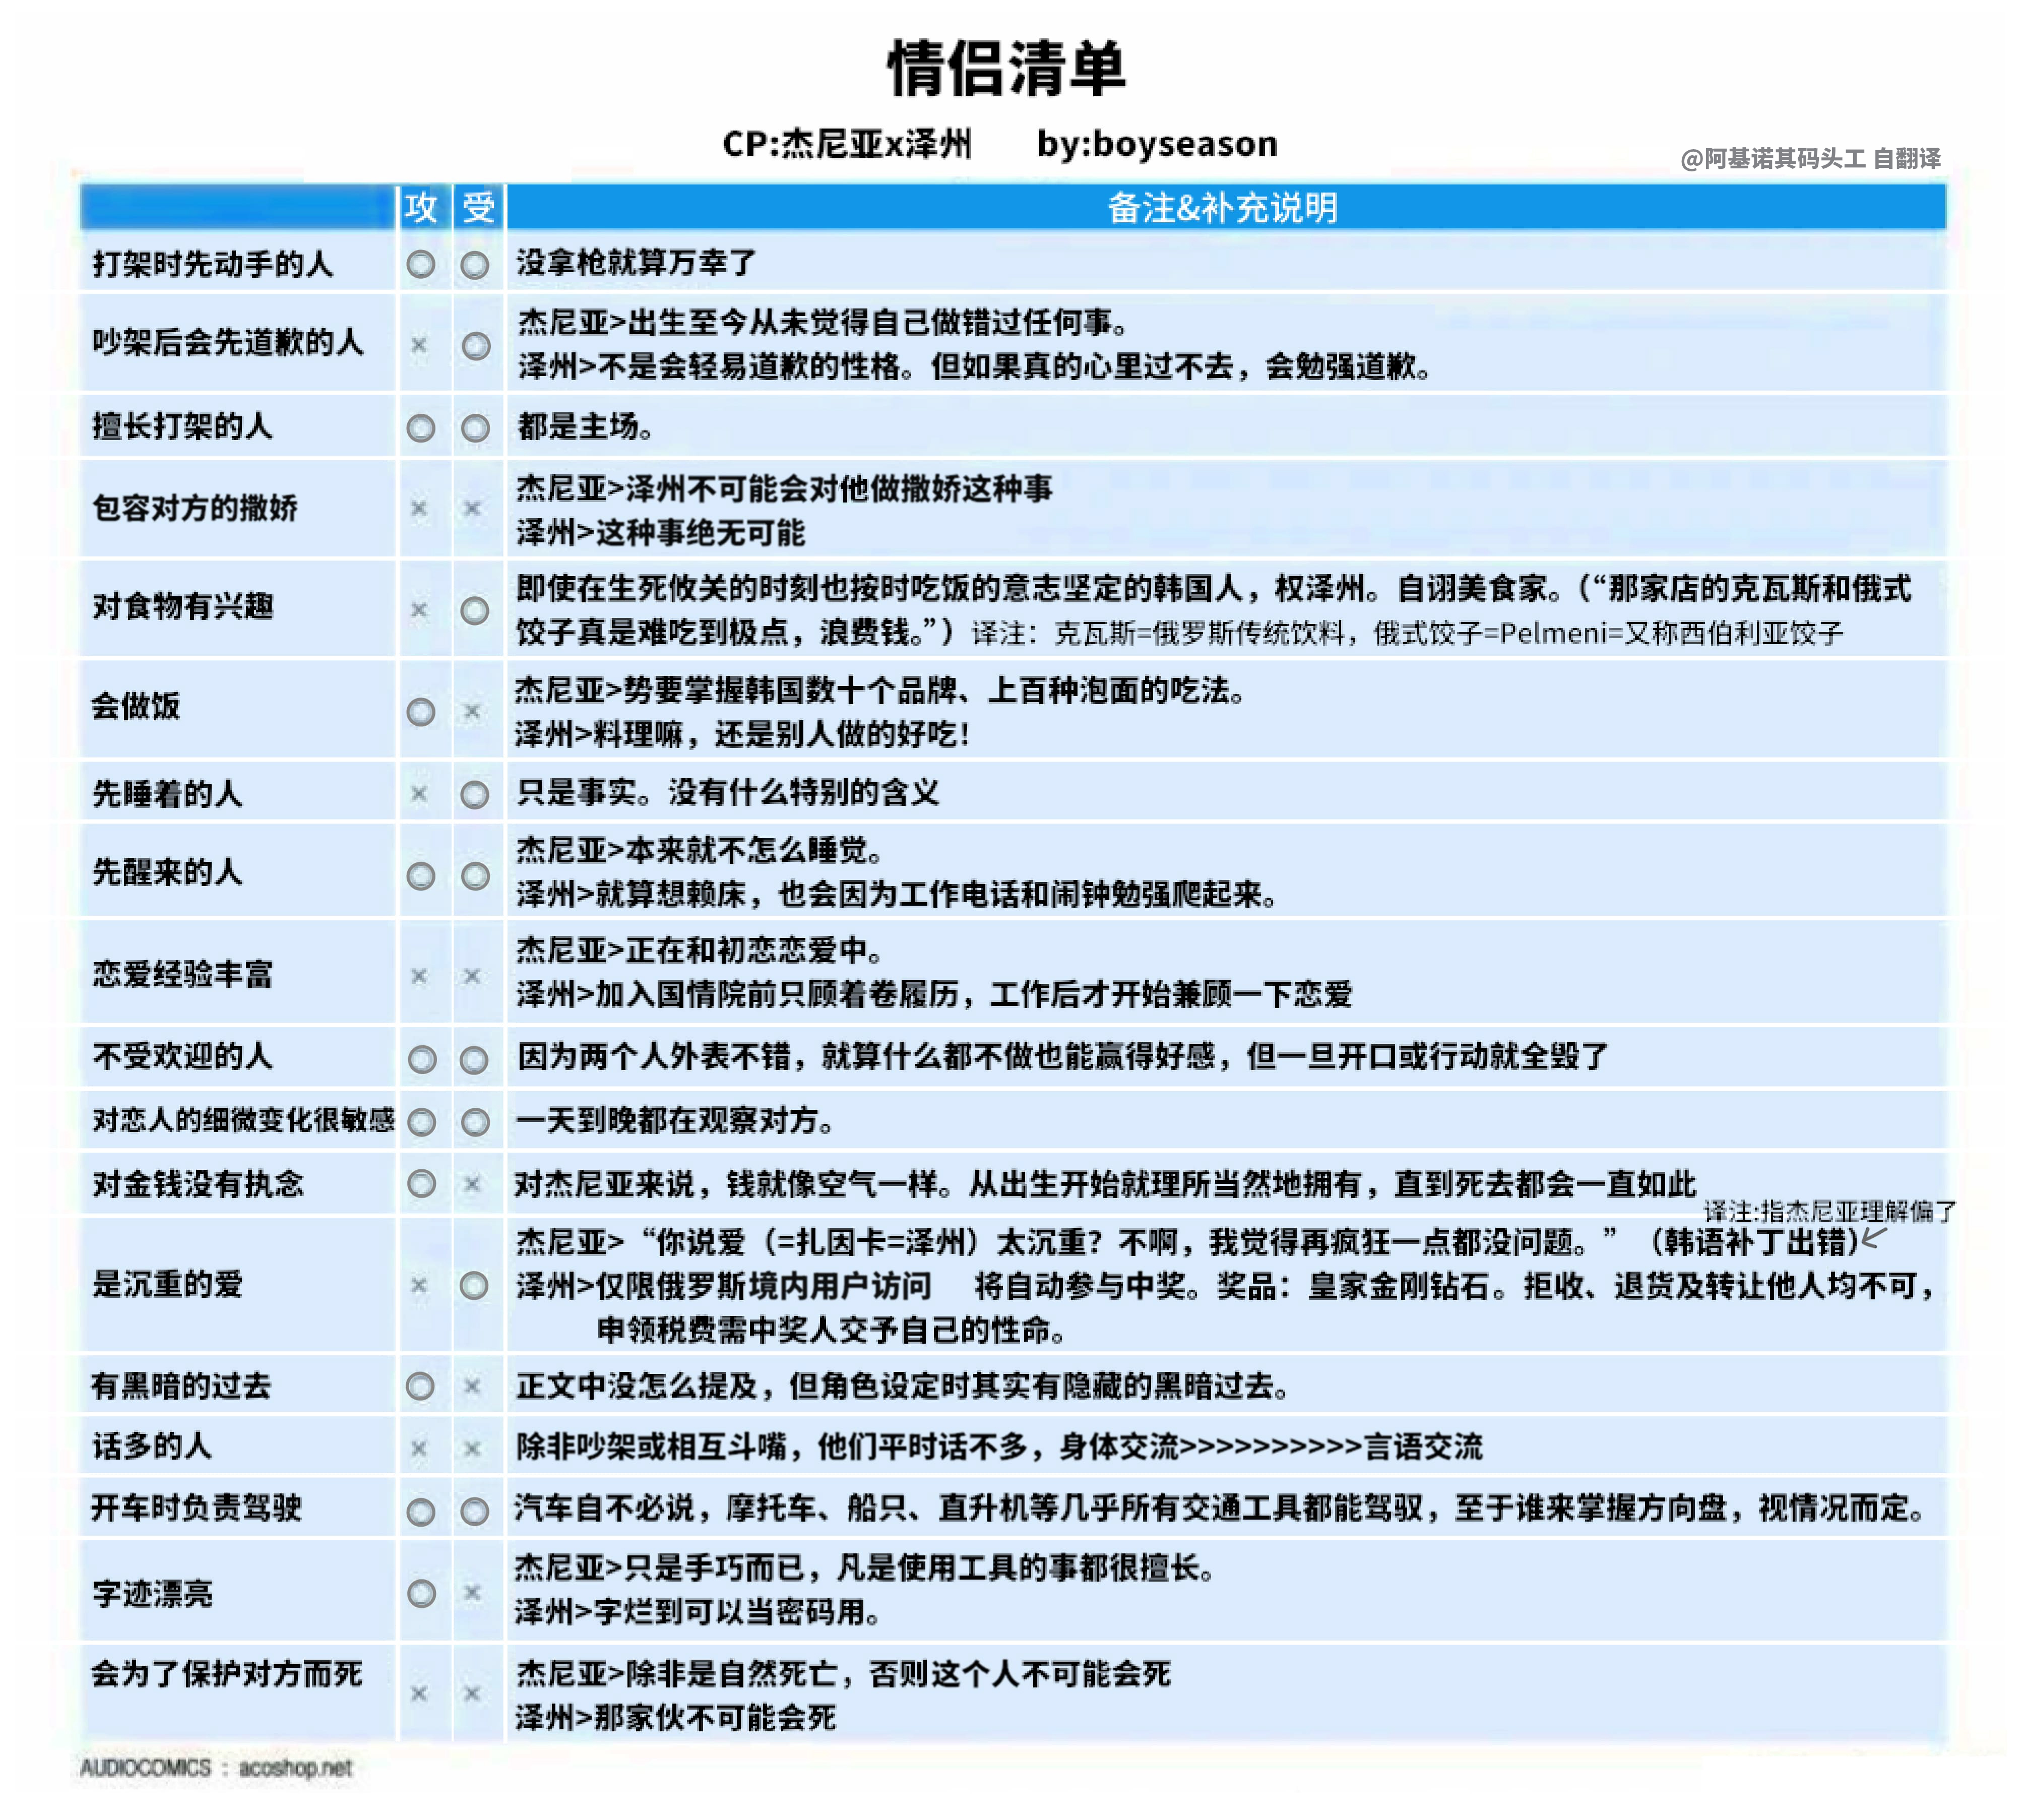This screenshot has height=1820, width=2024.
Task: Select the CP:杰尼亚x泽州 subtitle
Action: click(x=846, y=144)
